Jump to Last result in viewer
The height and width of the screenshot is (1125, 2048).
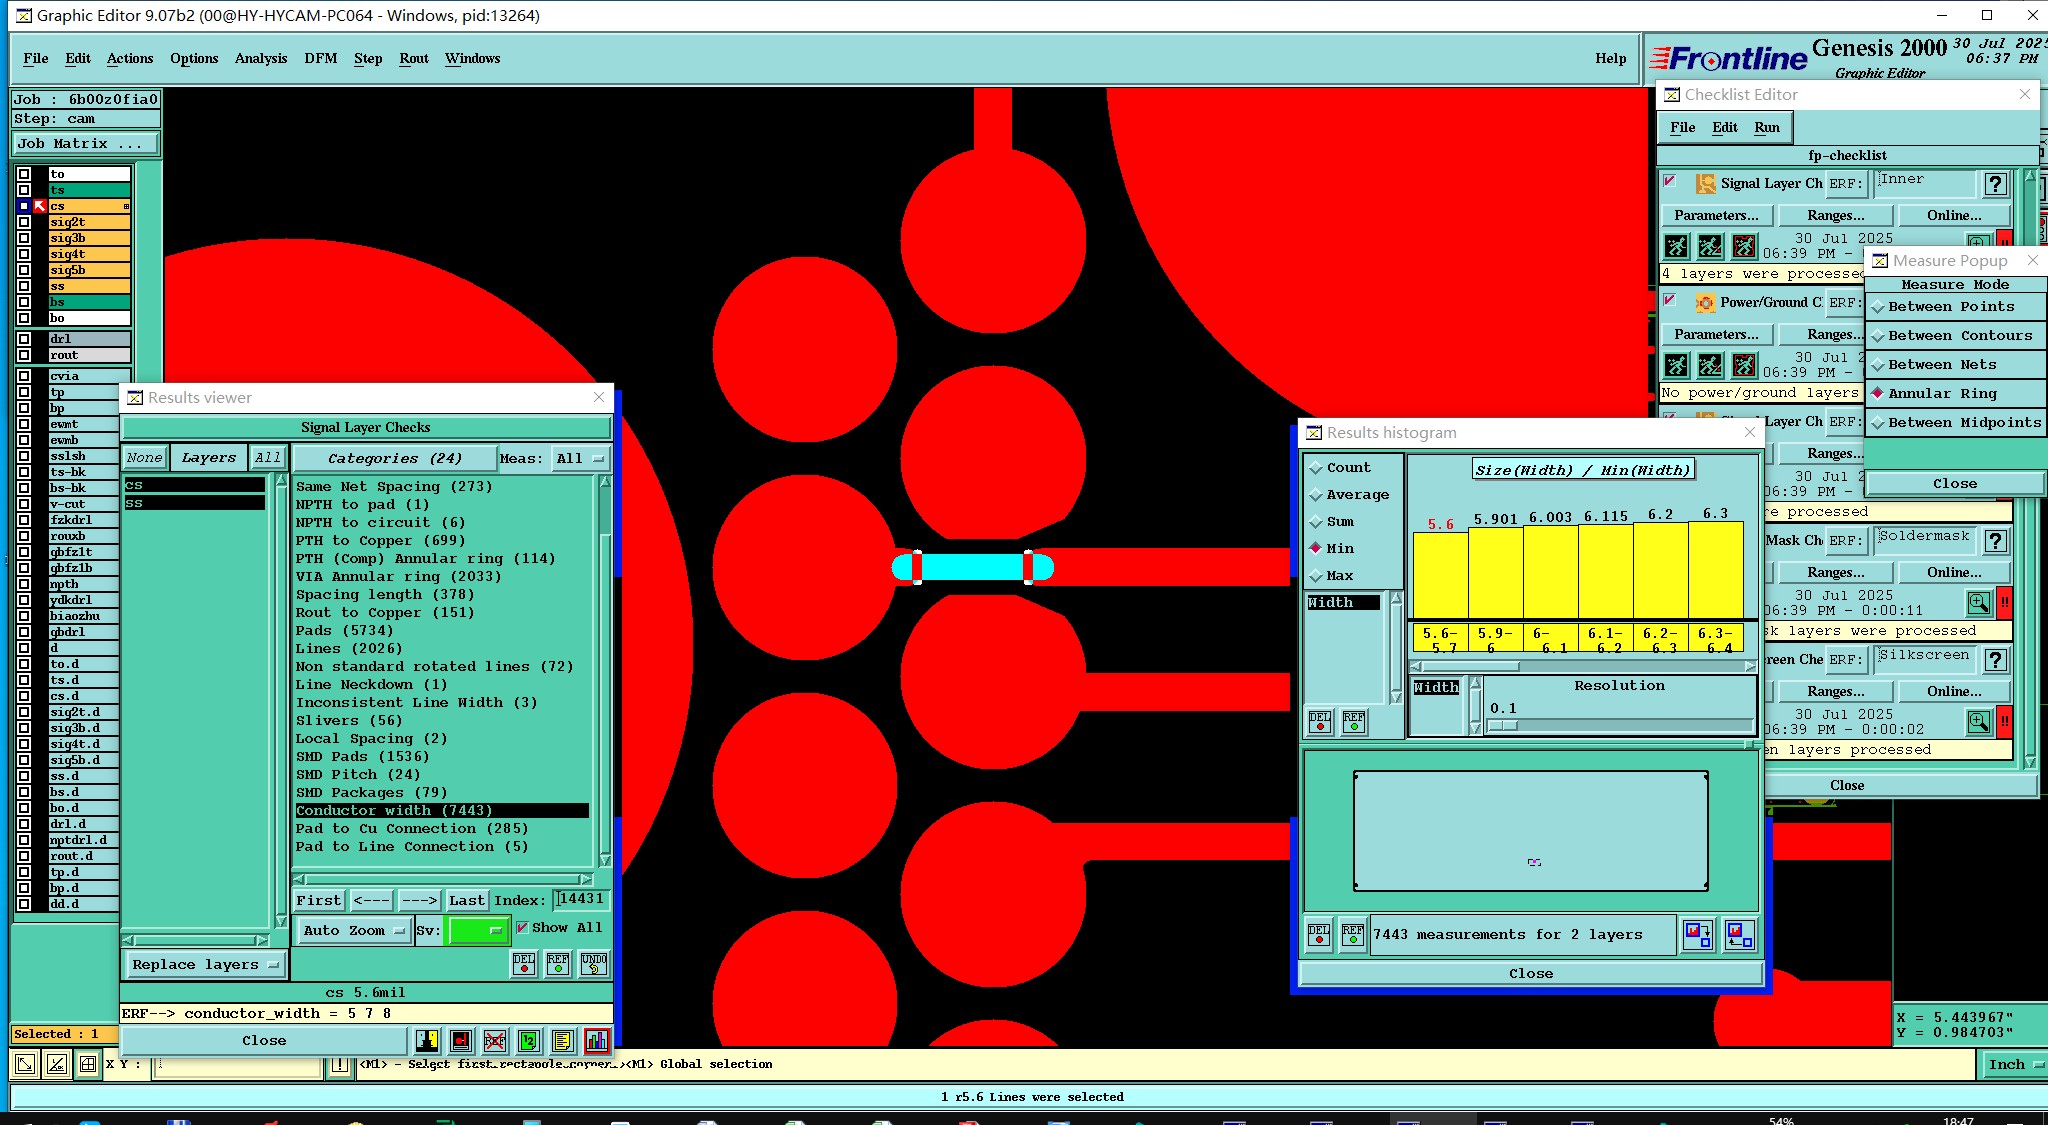click(466, 900)
